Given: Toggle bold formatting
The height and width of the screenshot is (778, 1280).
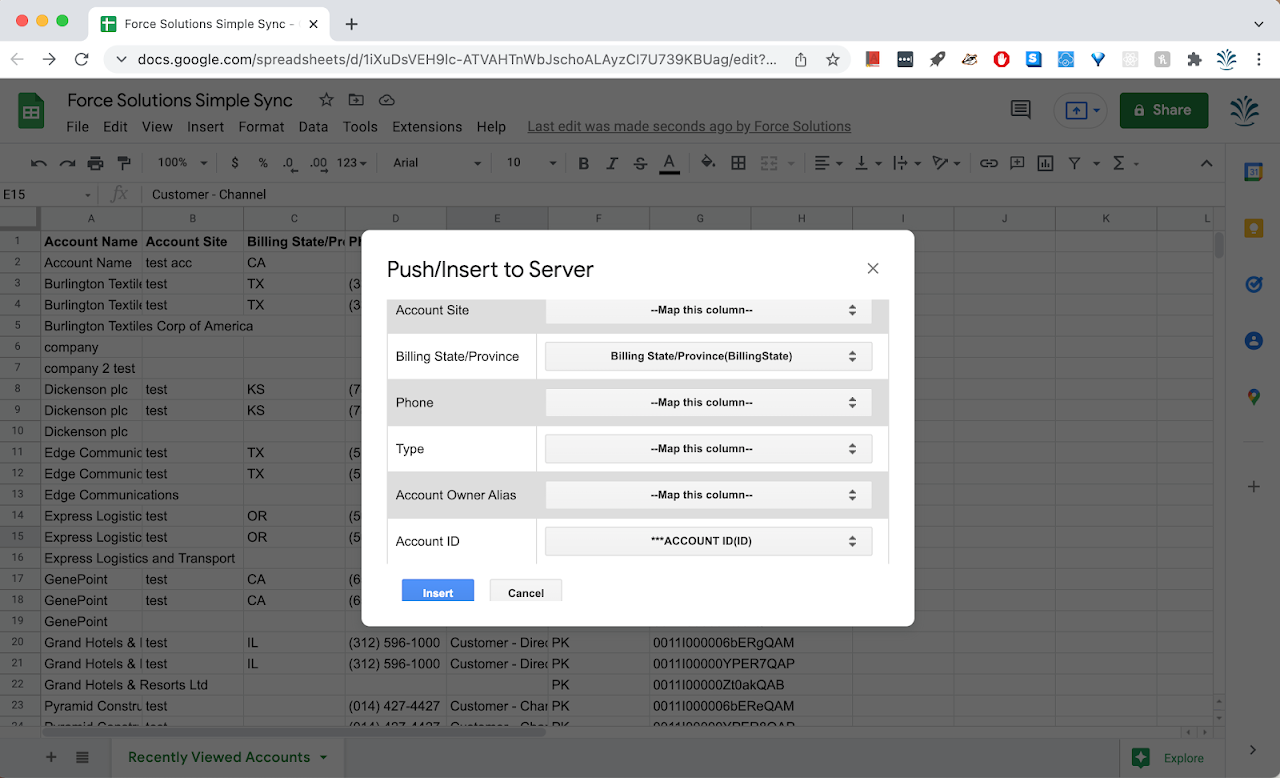Looking at the screenshot, I should coord(584,163).
